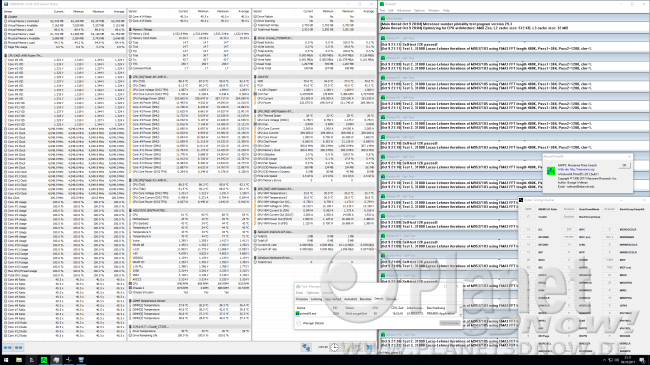
Task: Open the Datei menu in Task Manager
Action: click(x=299, y=293)
